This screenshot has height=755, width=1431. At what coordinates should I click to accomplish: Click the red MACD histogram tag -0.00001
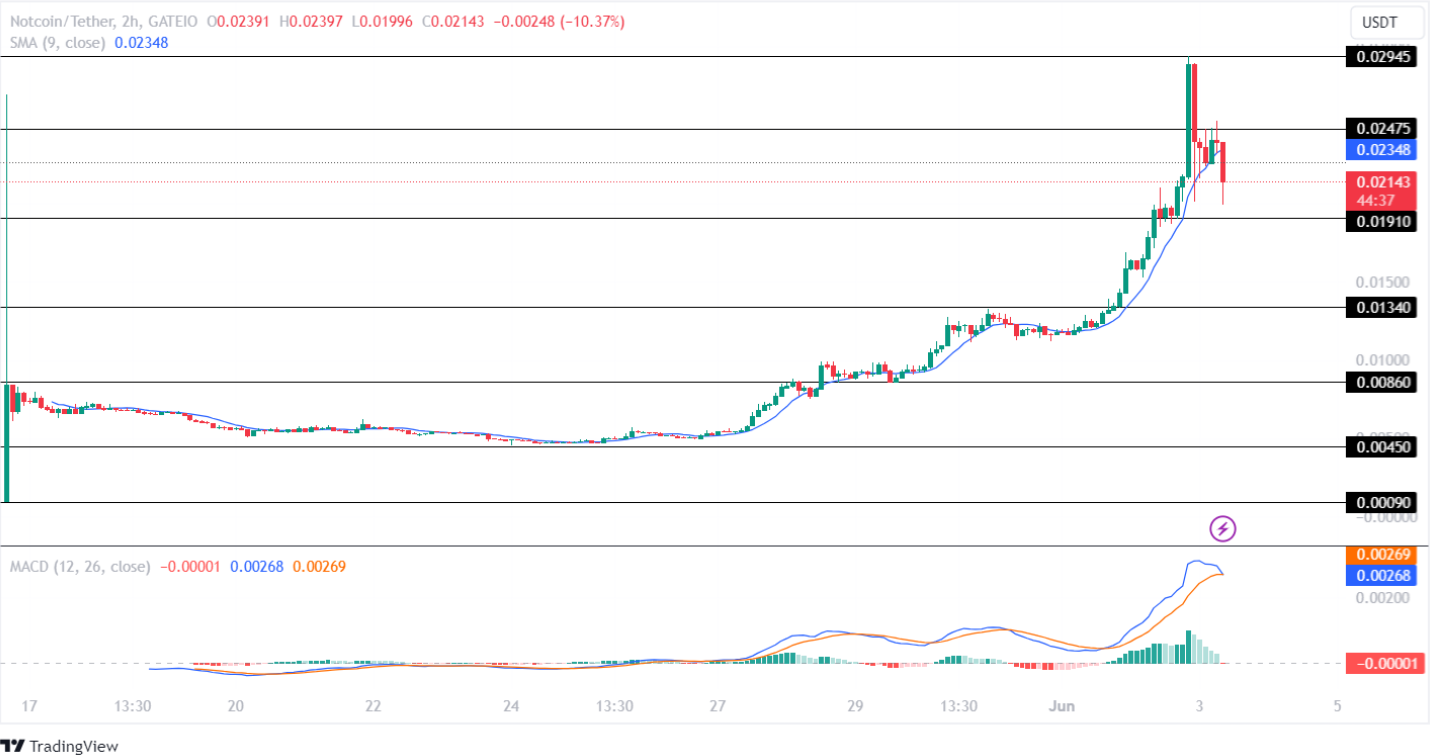pyautogui.click(x=1384, y=662)
